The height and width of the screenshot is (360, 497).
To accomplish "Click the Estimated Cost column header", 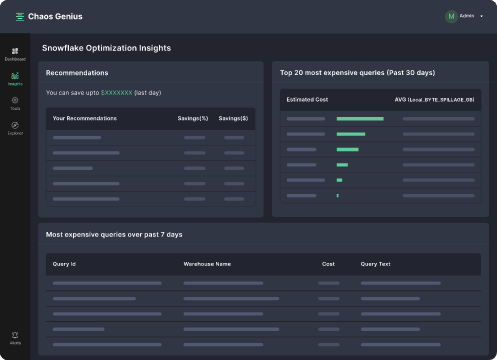I will [x=307, y=100].
